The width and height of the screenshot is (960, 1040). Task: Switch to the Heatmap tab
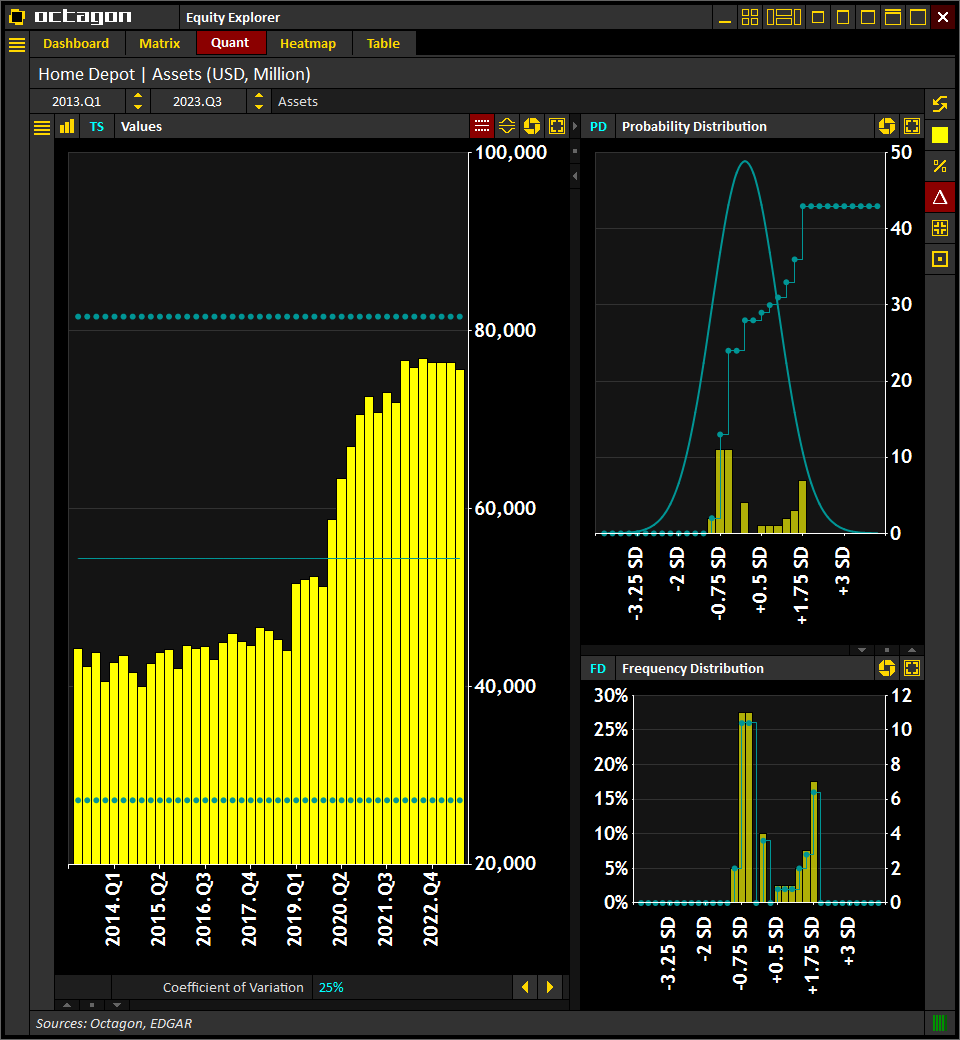(307, 43)
